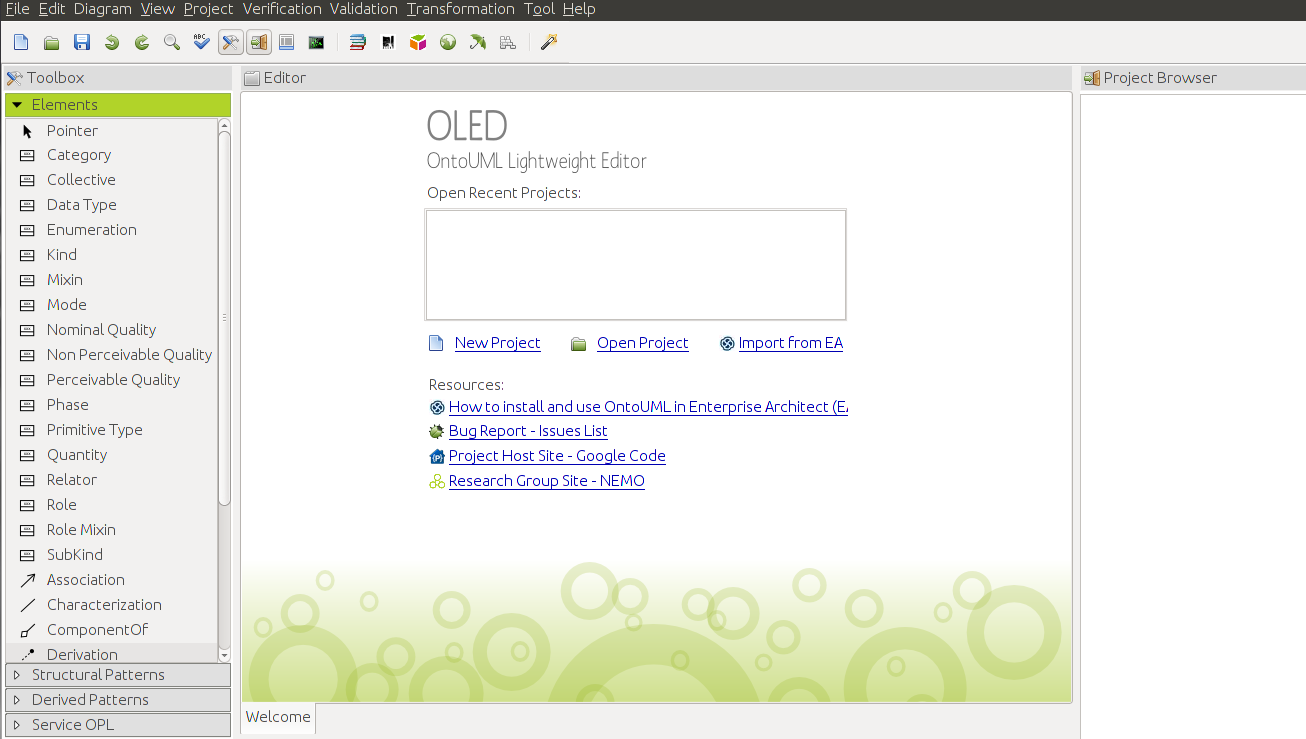Screen dimensions: 1306x739
Task: Open the Help menu
Action: pyautogui.click(x=579, y=9)
